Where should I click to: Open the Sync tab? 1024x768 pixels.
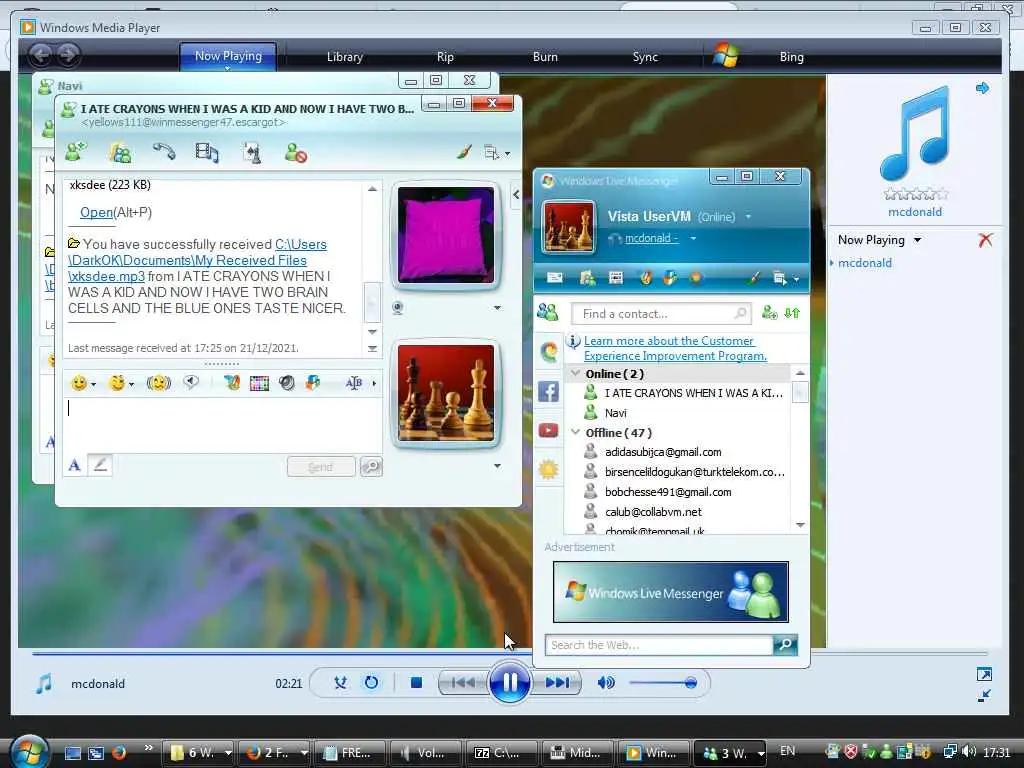click(x=645, y=57)
